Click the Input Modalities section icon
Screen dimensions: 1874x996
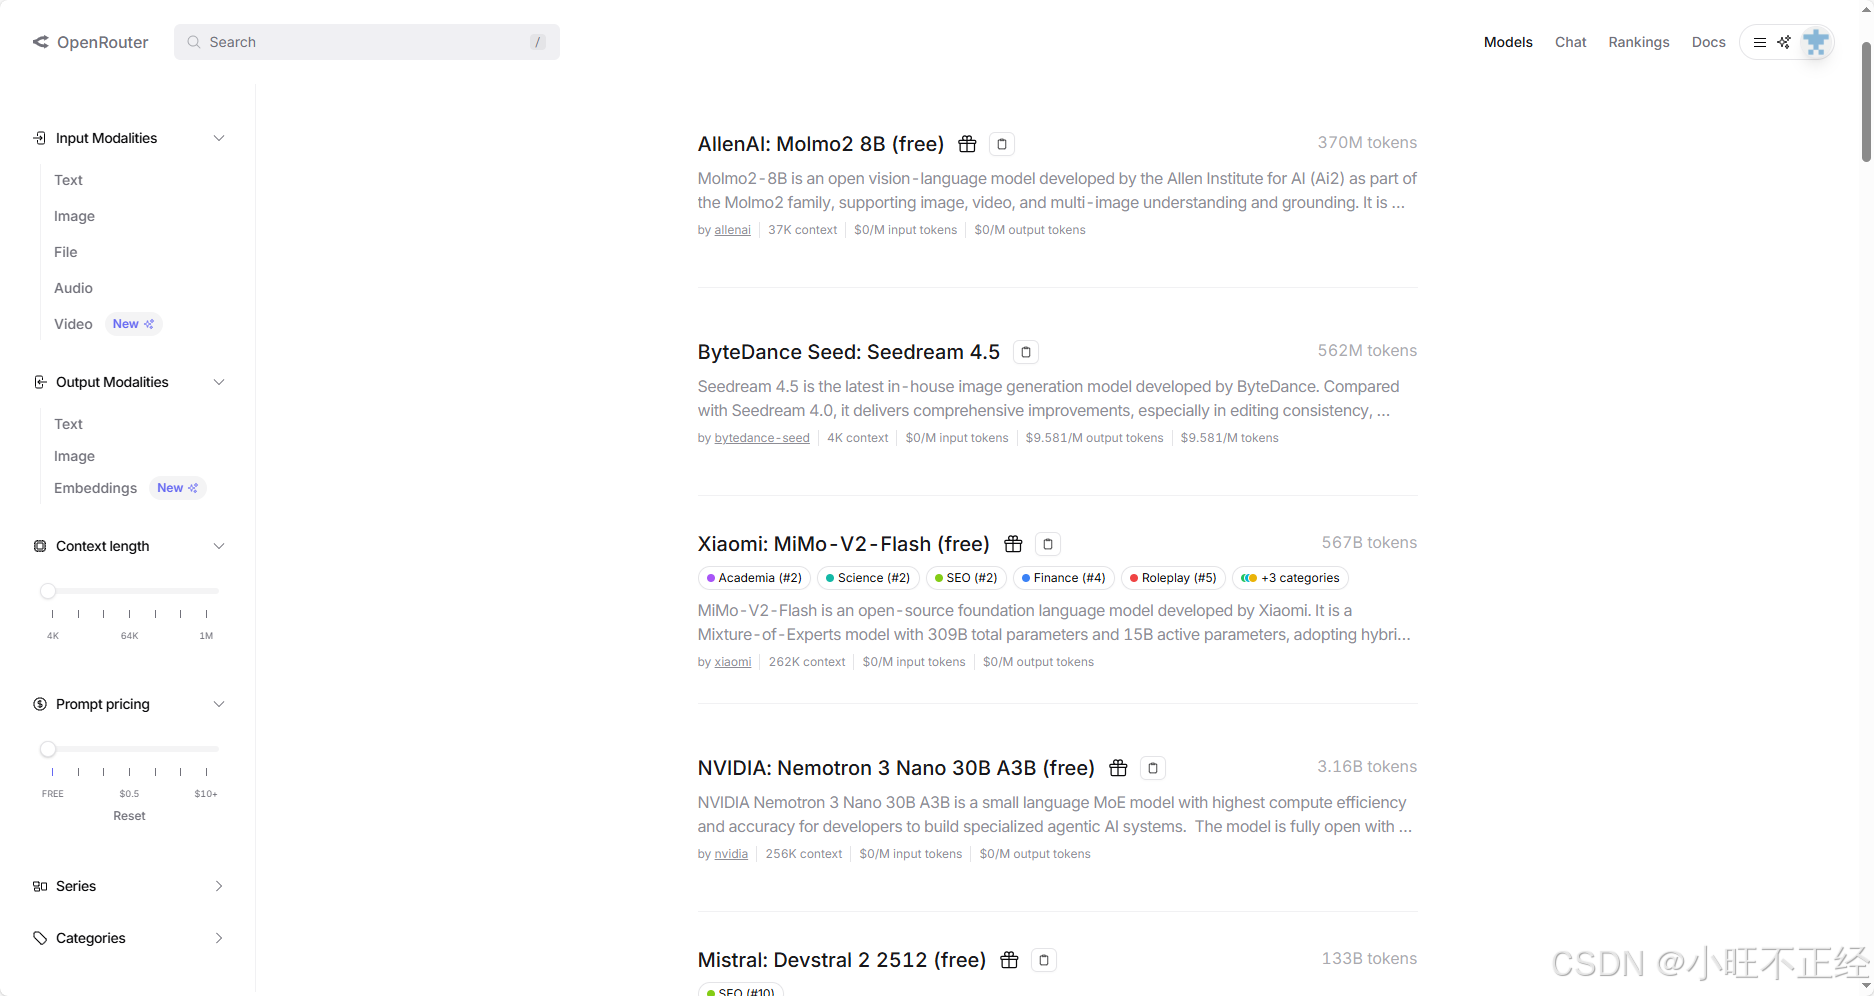click(x=40, y=138)
